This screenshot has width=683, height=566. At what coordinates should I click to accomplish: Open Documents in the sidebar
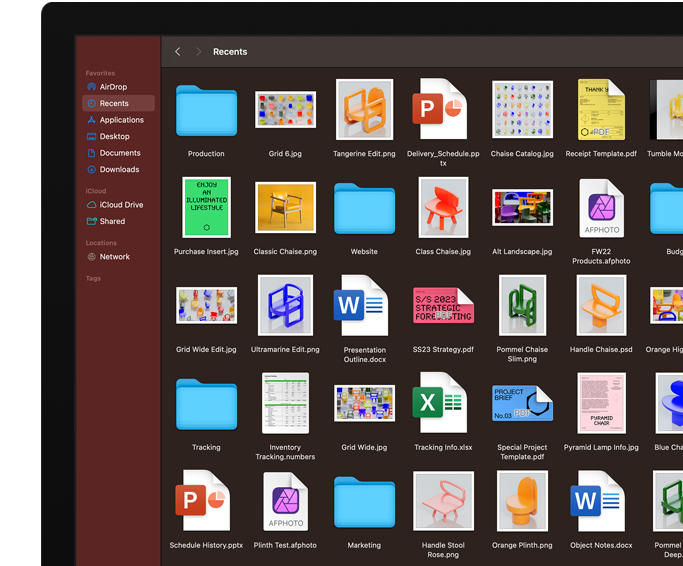pos(118,153)
